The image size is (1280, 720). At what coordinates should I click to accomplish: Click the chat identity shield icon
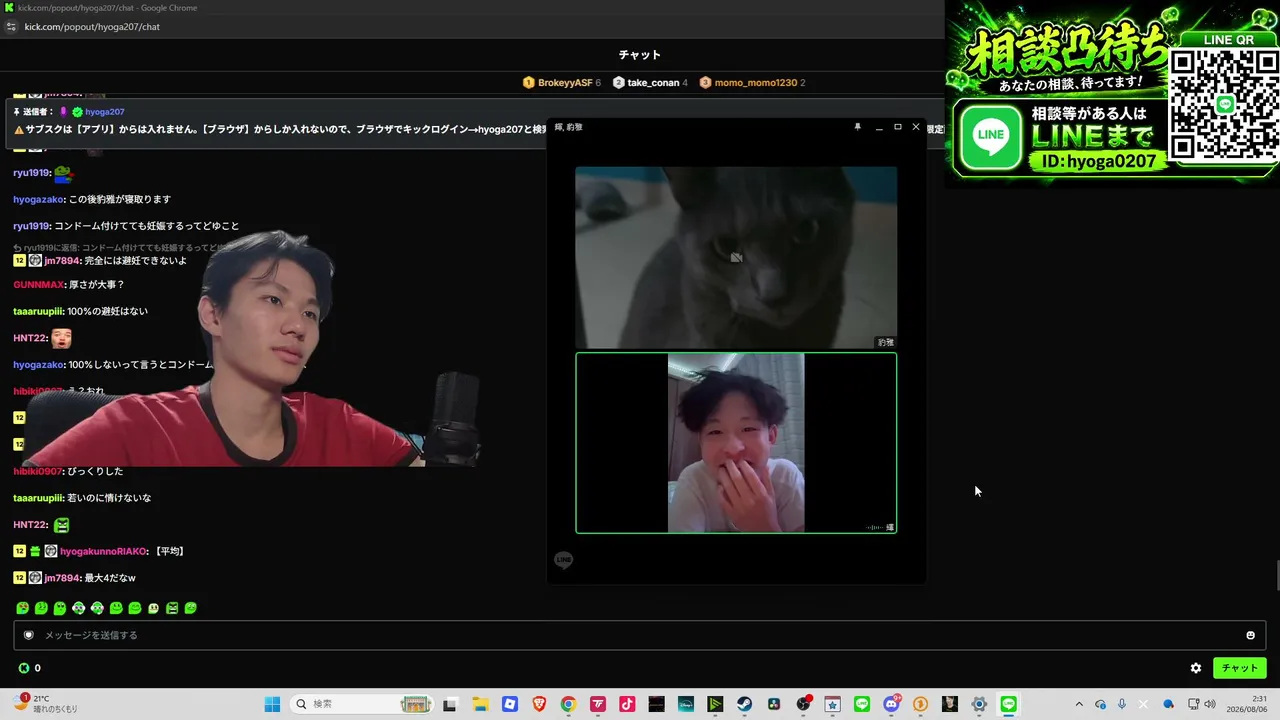29,635
